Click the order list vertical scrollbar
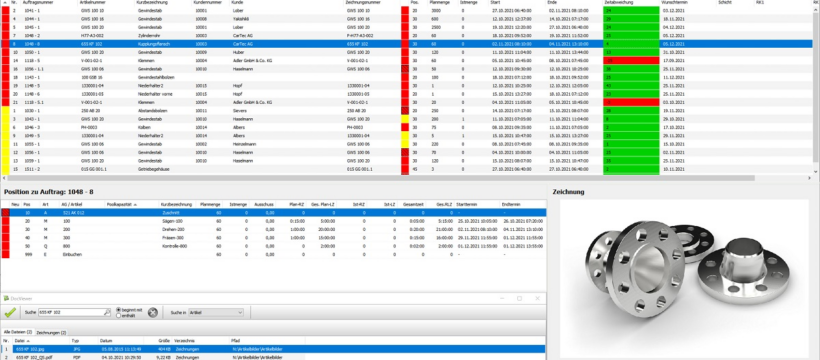The image size is (820, 360). point(816,86)
